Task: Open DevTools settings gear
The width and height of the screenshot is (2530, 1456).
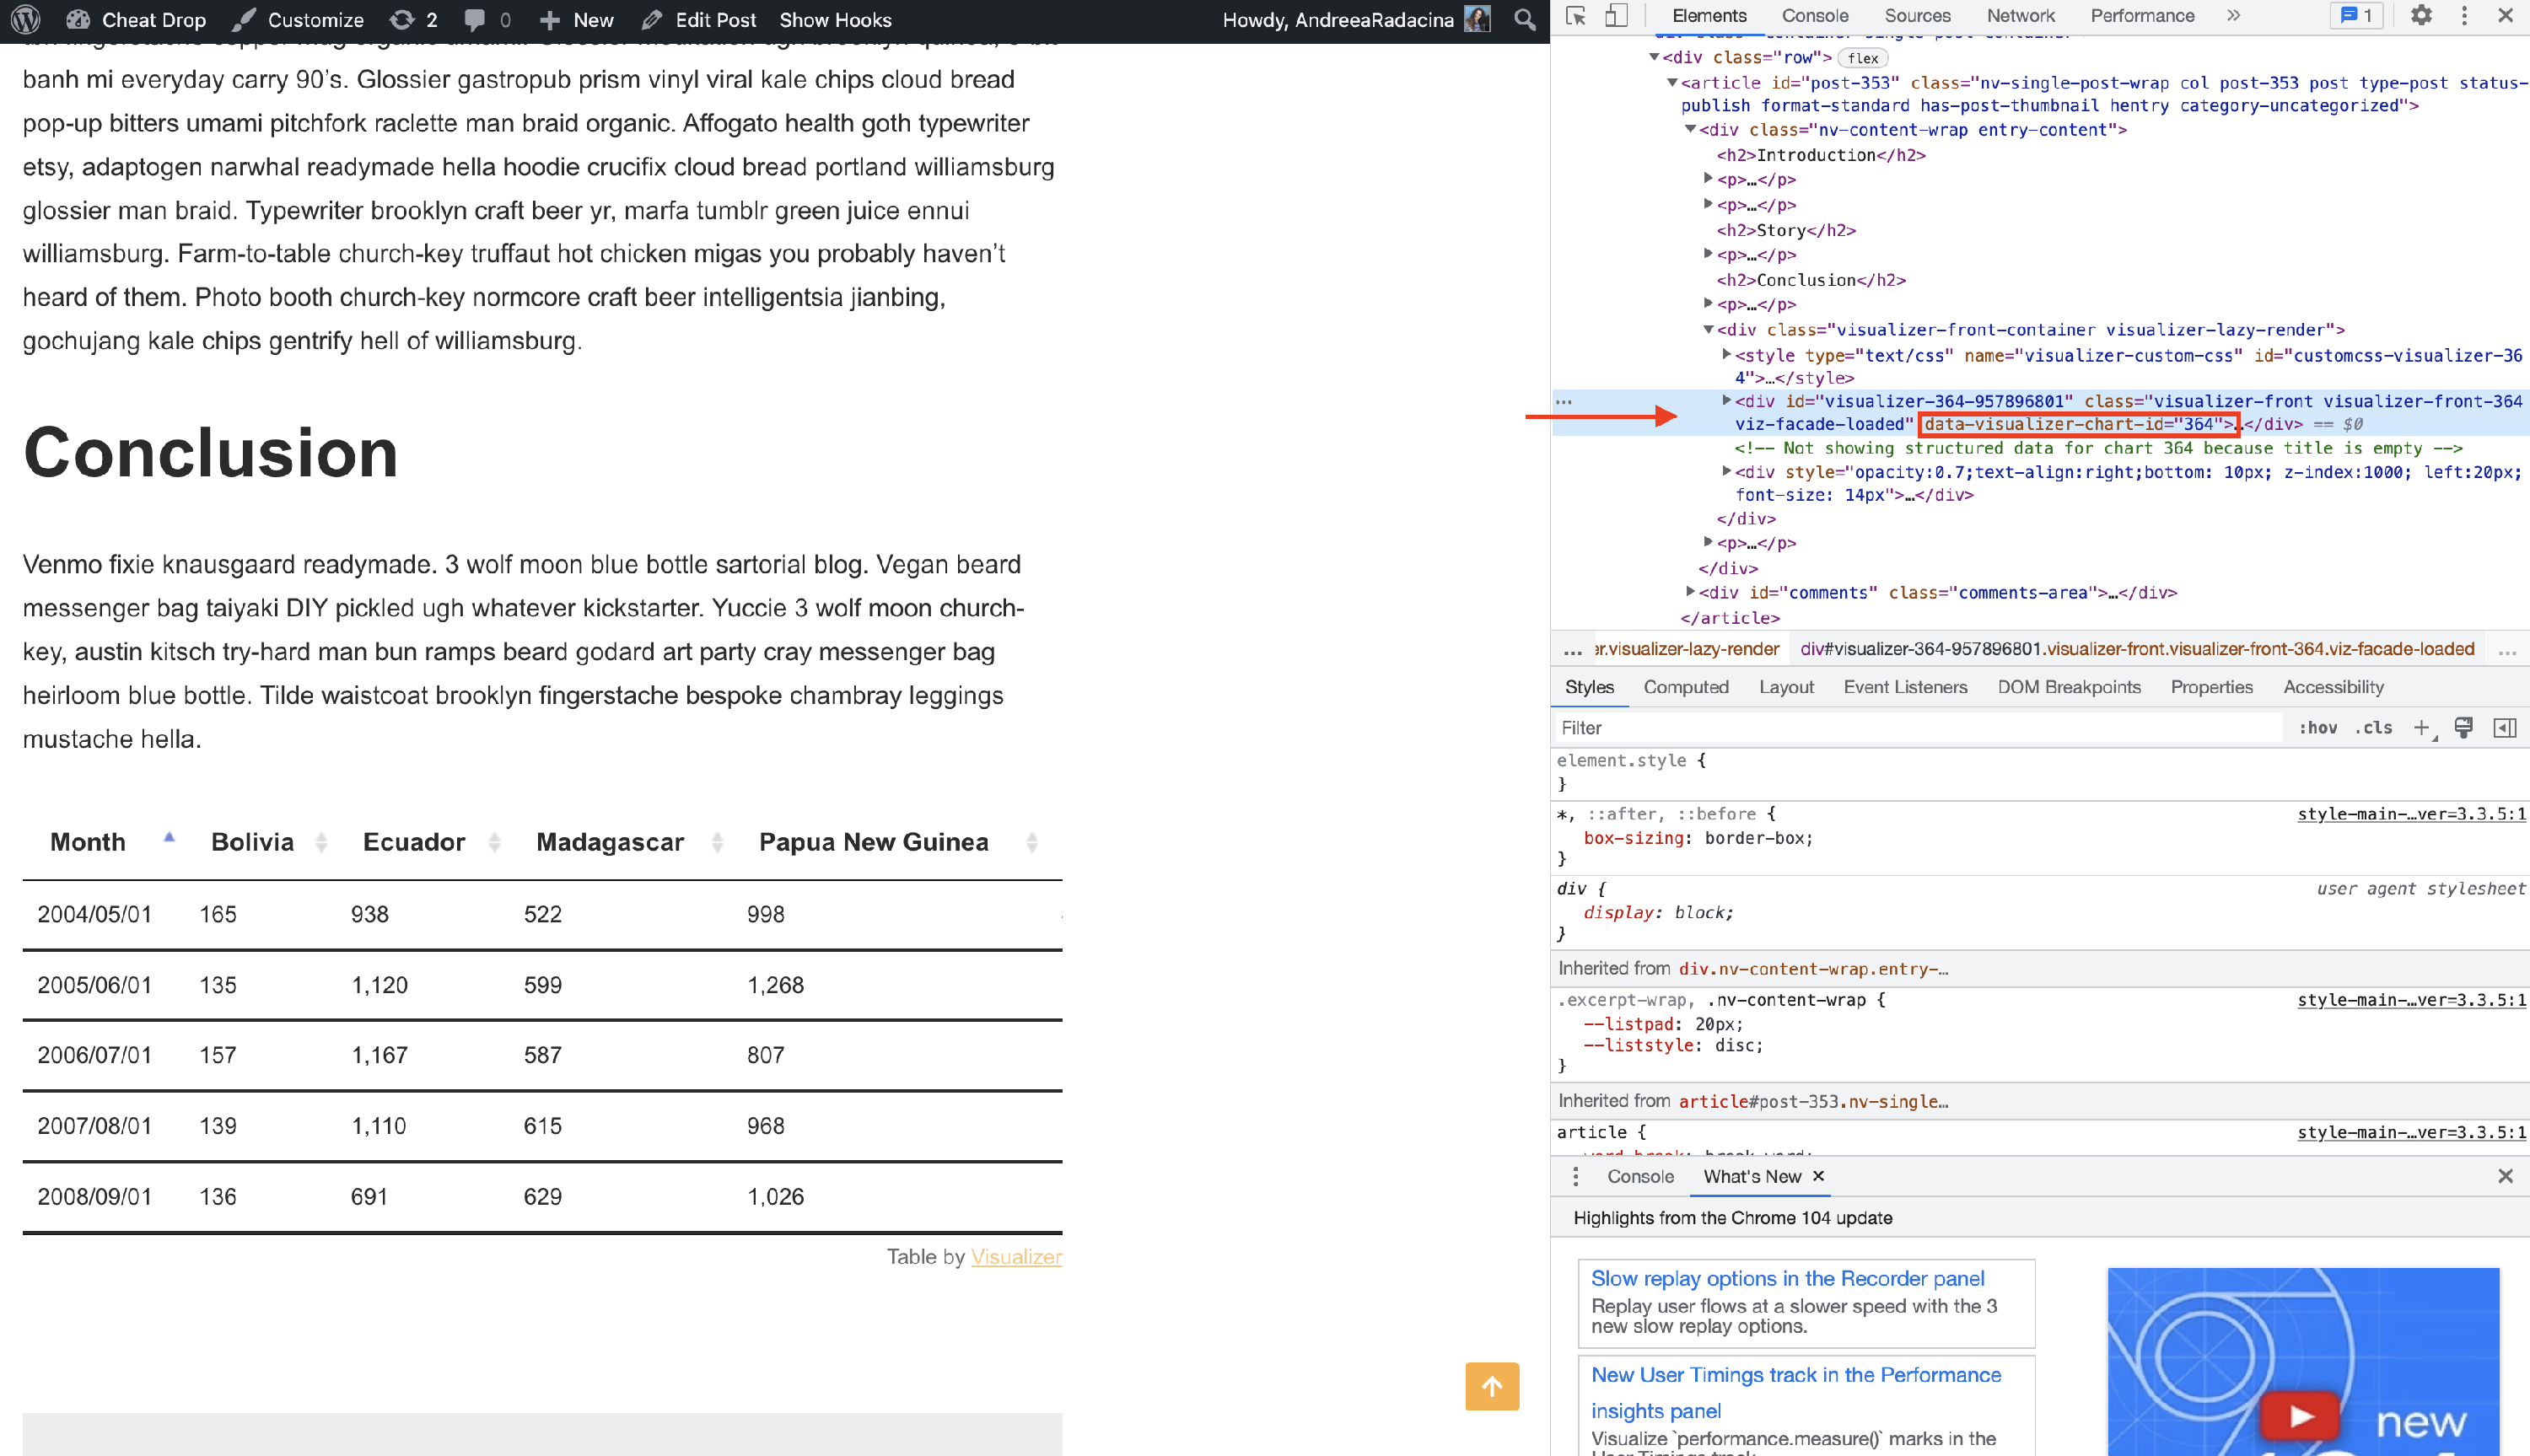Action: pos(2420,16)
